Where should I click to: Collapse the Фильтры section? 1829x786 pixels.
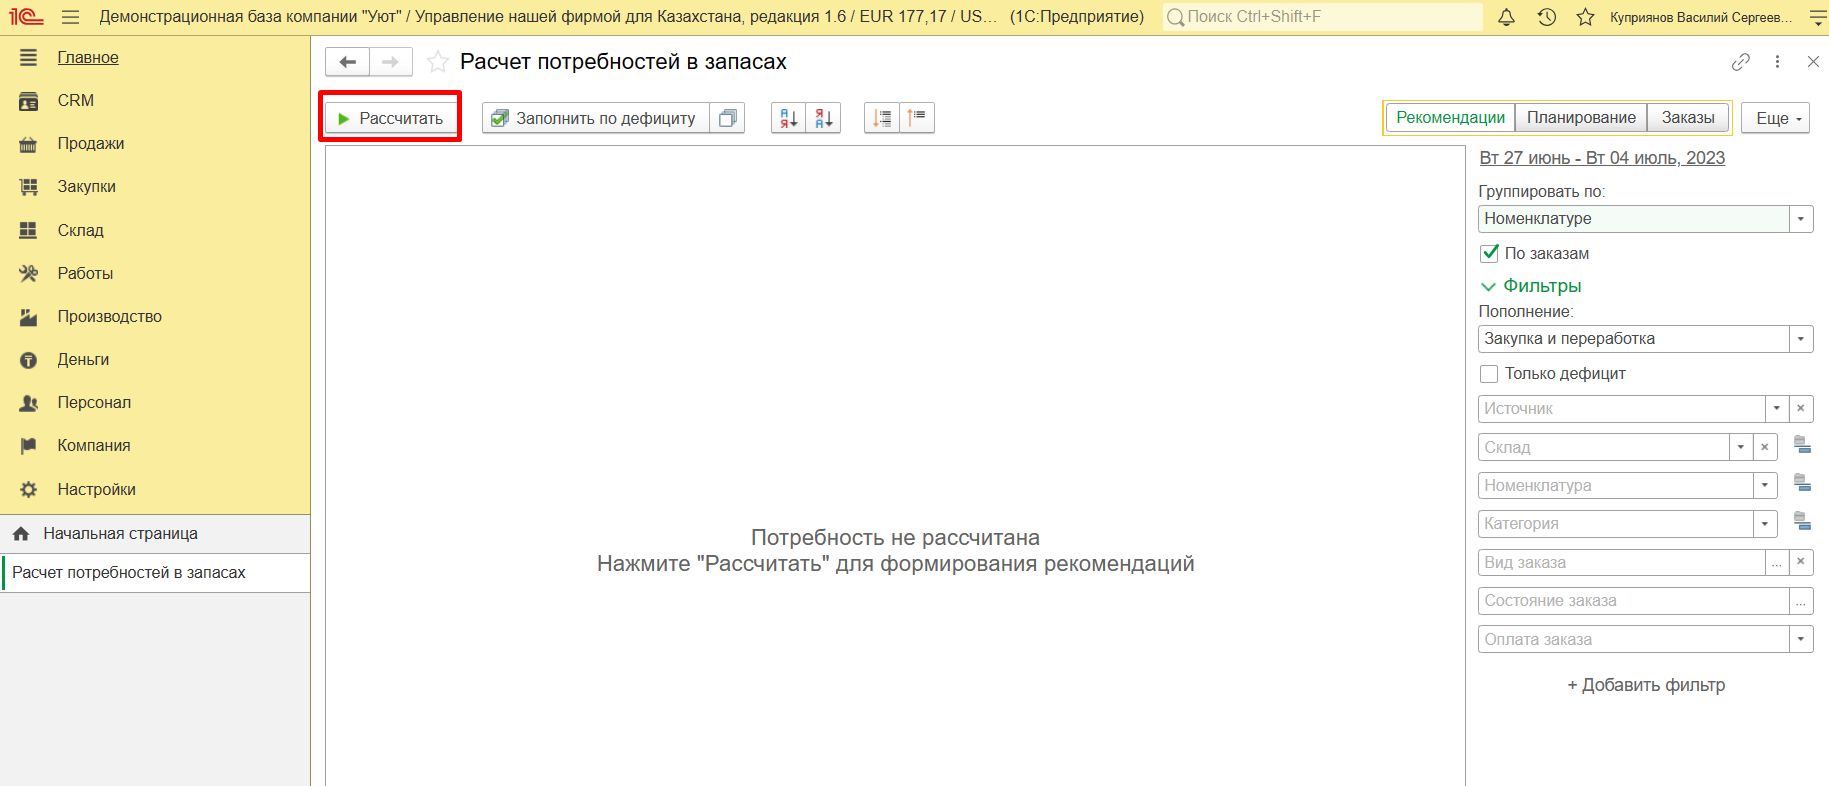[1488, 287]
